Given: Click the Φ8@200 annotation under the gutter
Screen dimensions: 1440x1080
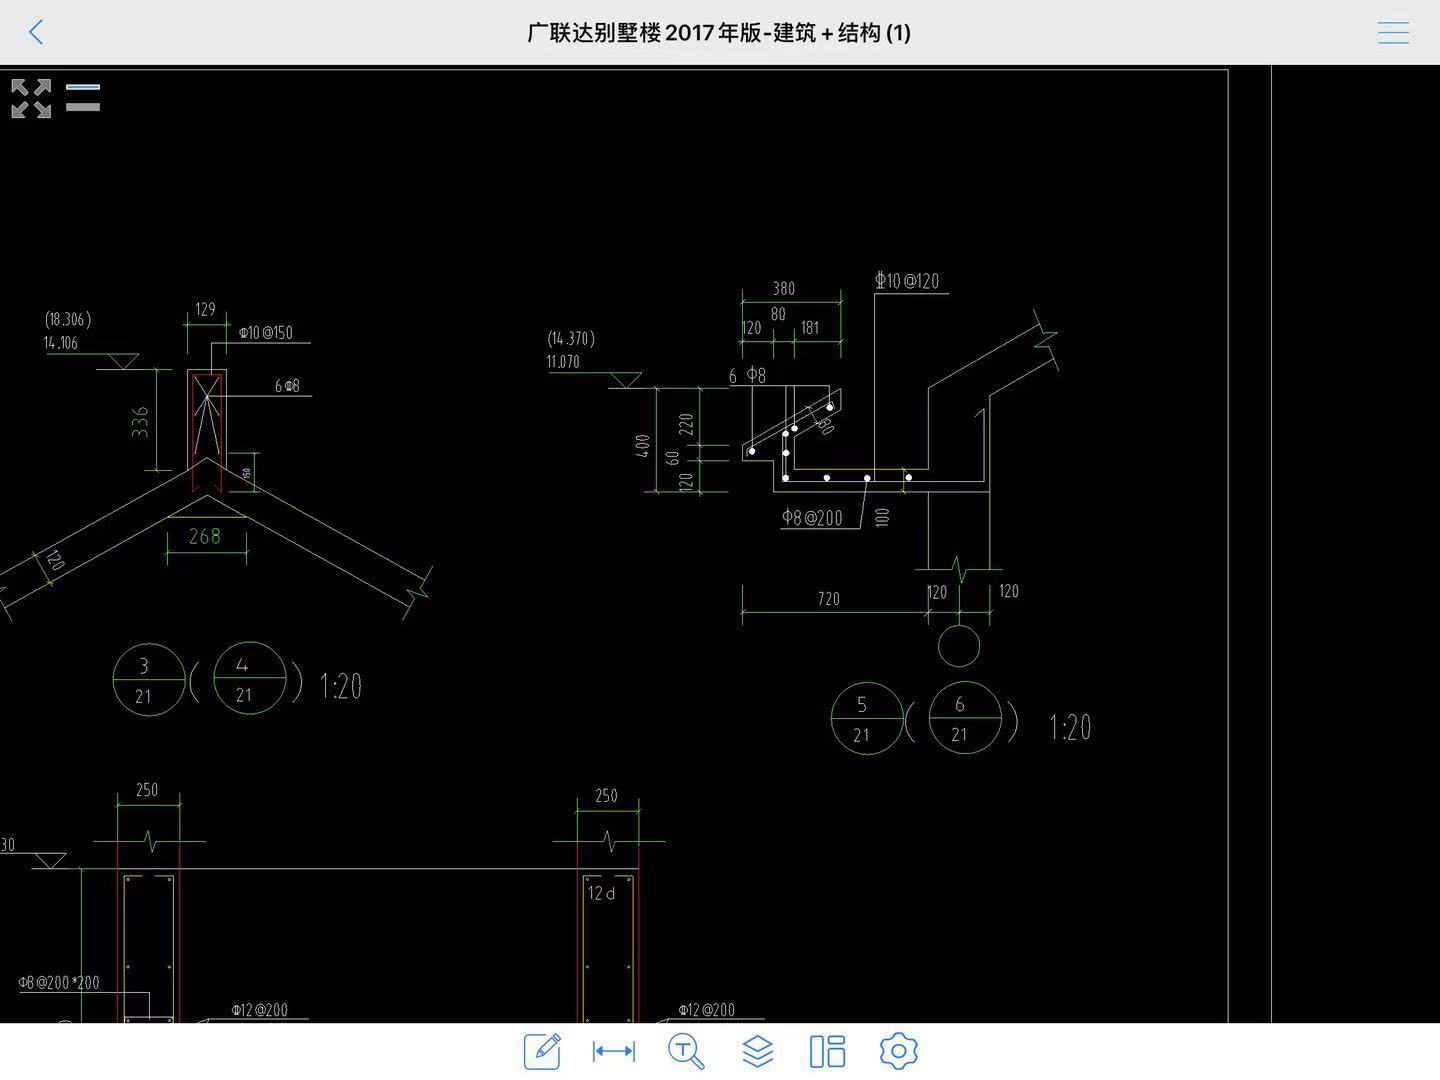Looking at the screenshot, I should (x=812, y=517).
